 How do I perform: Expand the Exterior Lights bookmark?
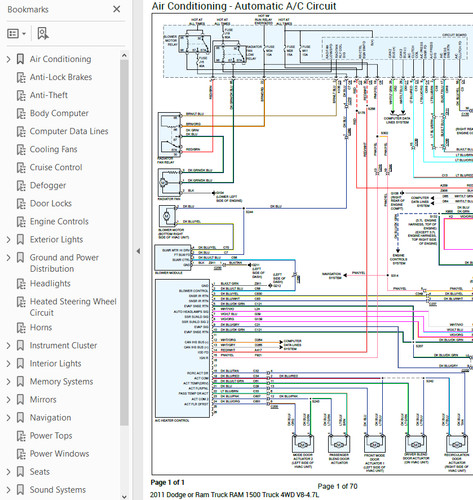8,240
